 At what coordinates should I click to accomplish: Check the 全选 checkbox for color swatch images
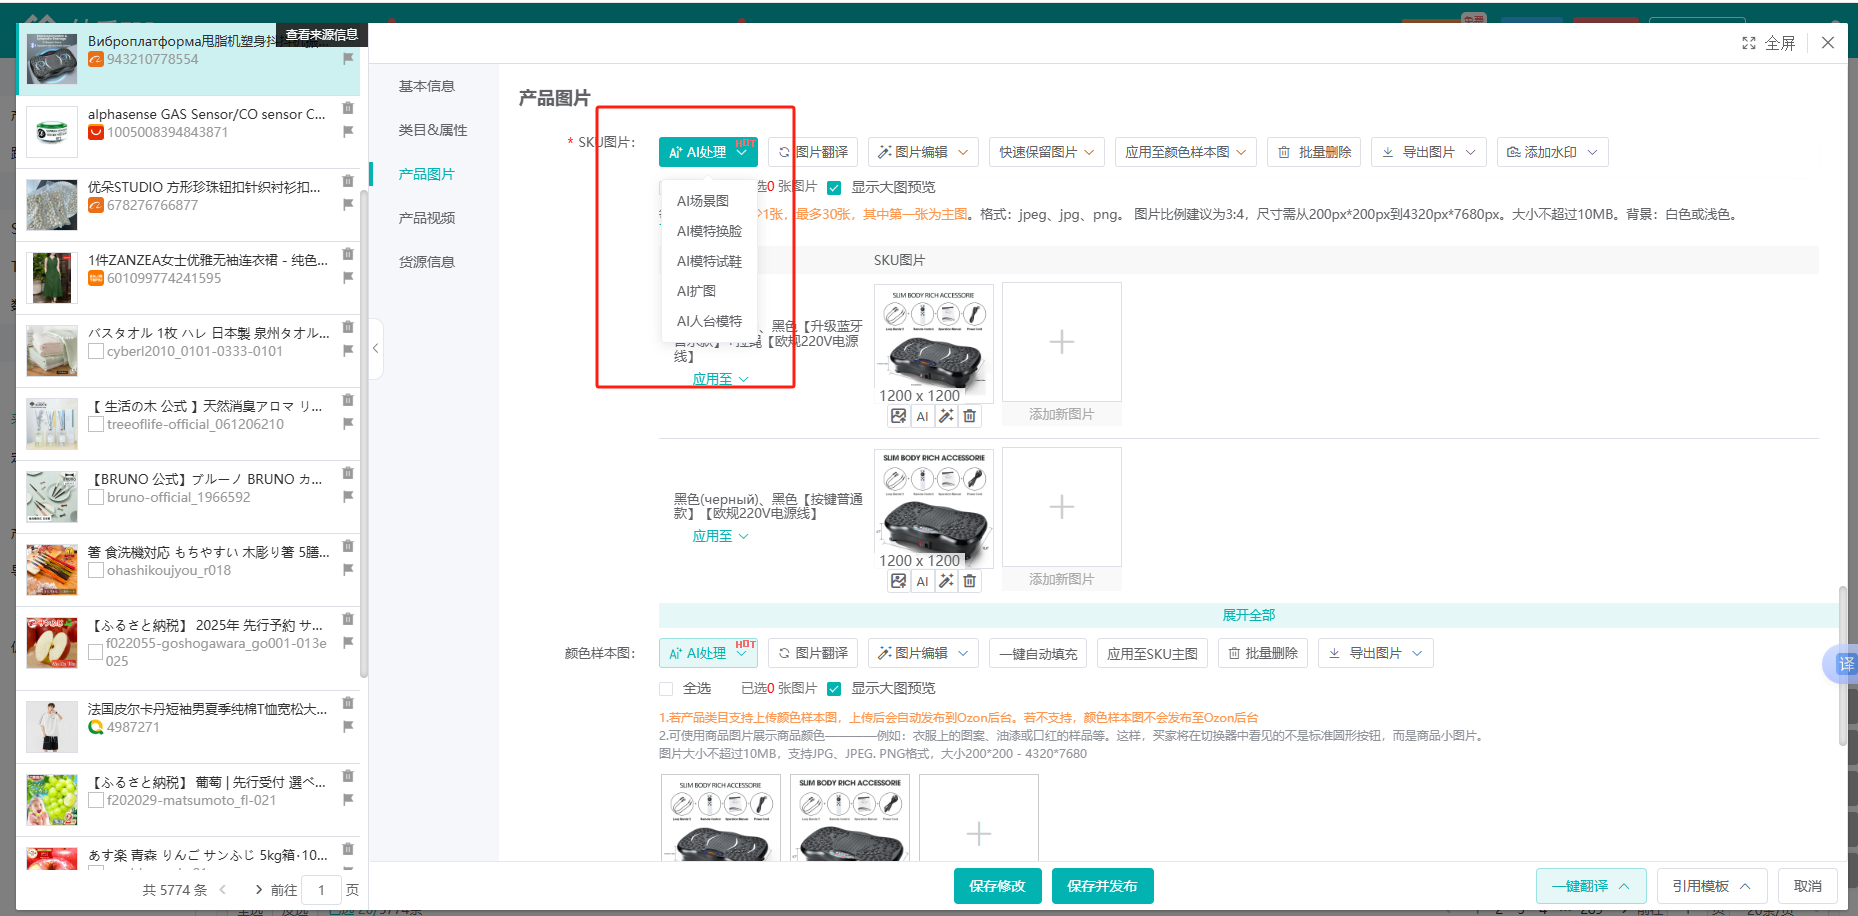[x=665, y=688]
